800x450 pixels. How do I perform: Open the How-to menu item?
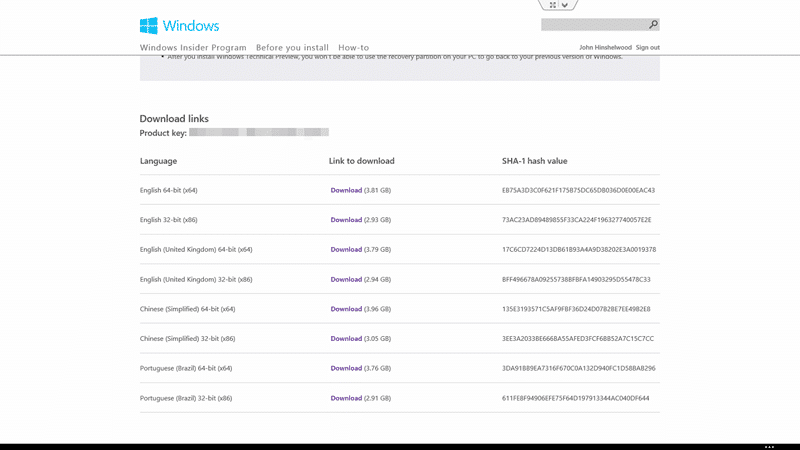354,47
